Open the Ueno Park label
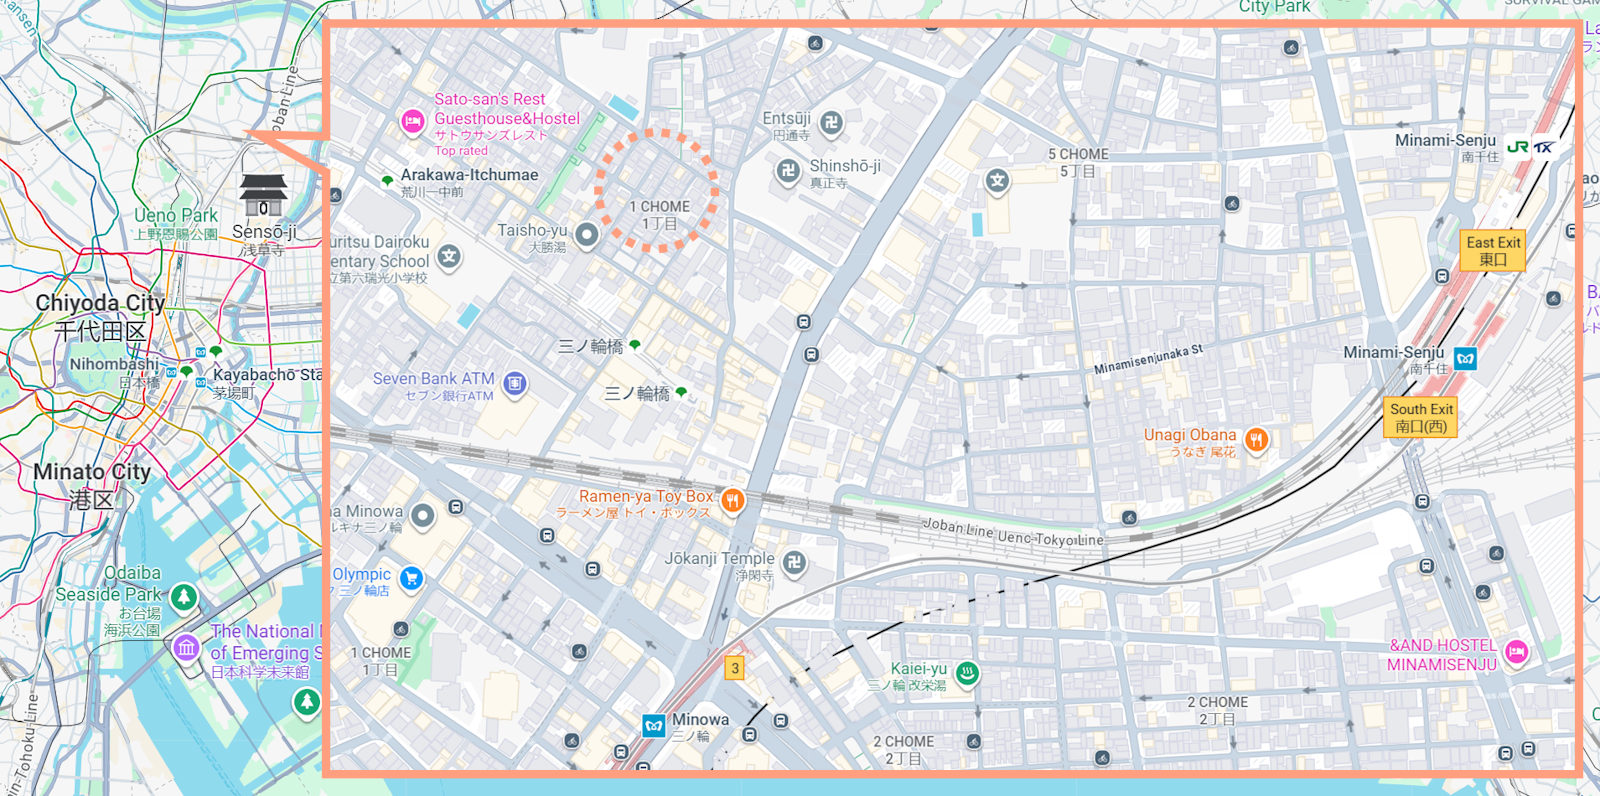1600x796 pixels. pos(176,216)
